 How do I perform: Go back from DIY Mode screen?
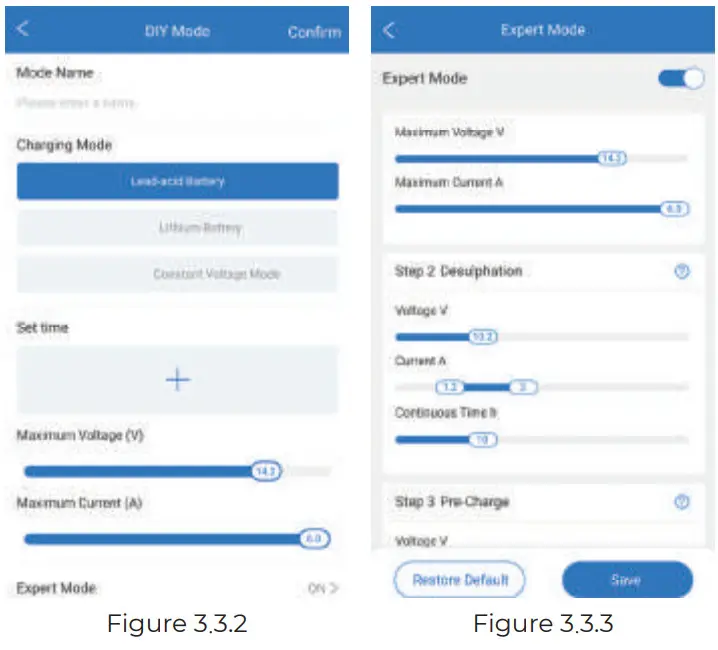(23, 29)
